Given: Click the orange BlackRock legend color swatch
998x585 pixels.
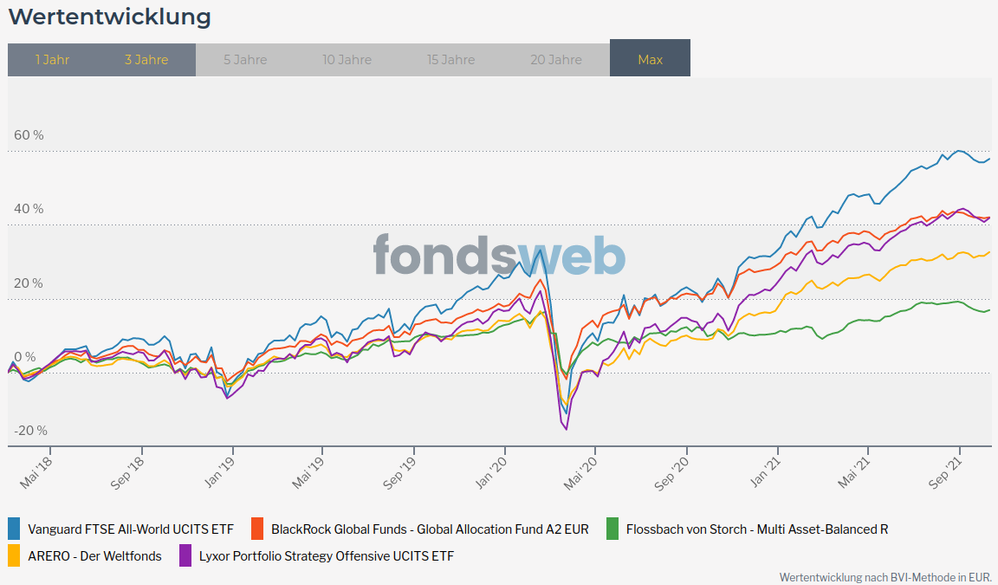Looking at the screenshot, I should (257, 529).
